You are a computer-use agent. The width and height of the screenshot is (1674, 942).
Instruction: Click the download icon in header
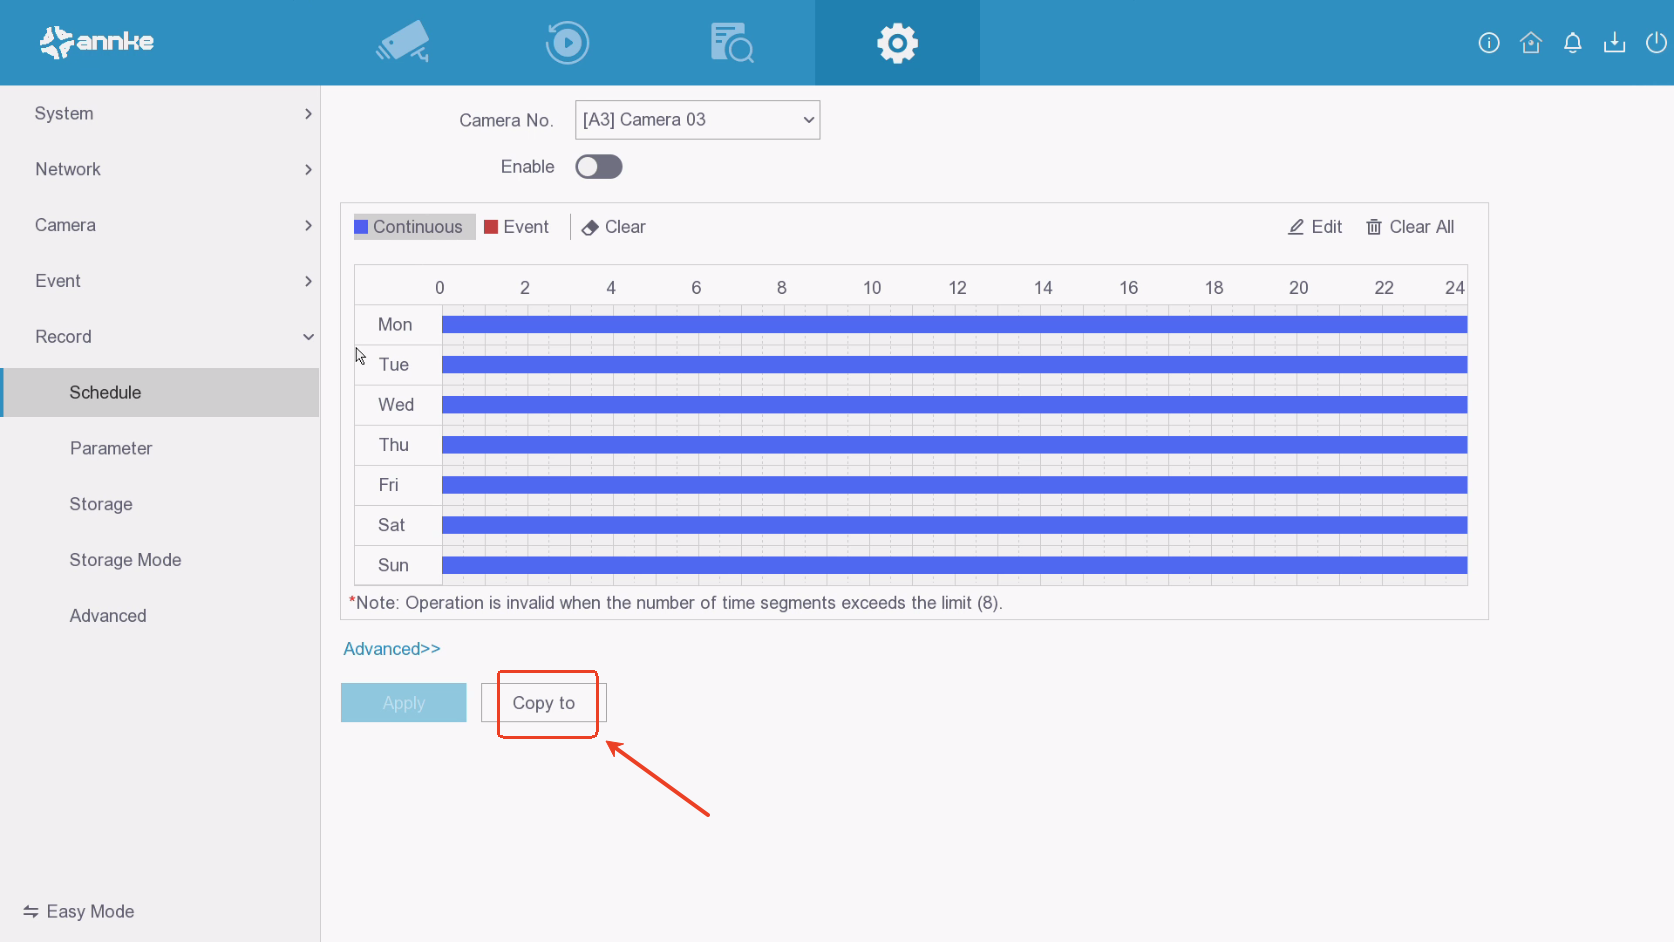[x=1614, y=42]
